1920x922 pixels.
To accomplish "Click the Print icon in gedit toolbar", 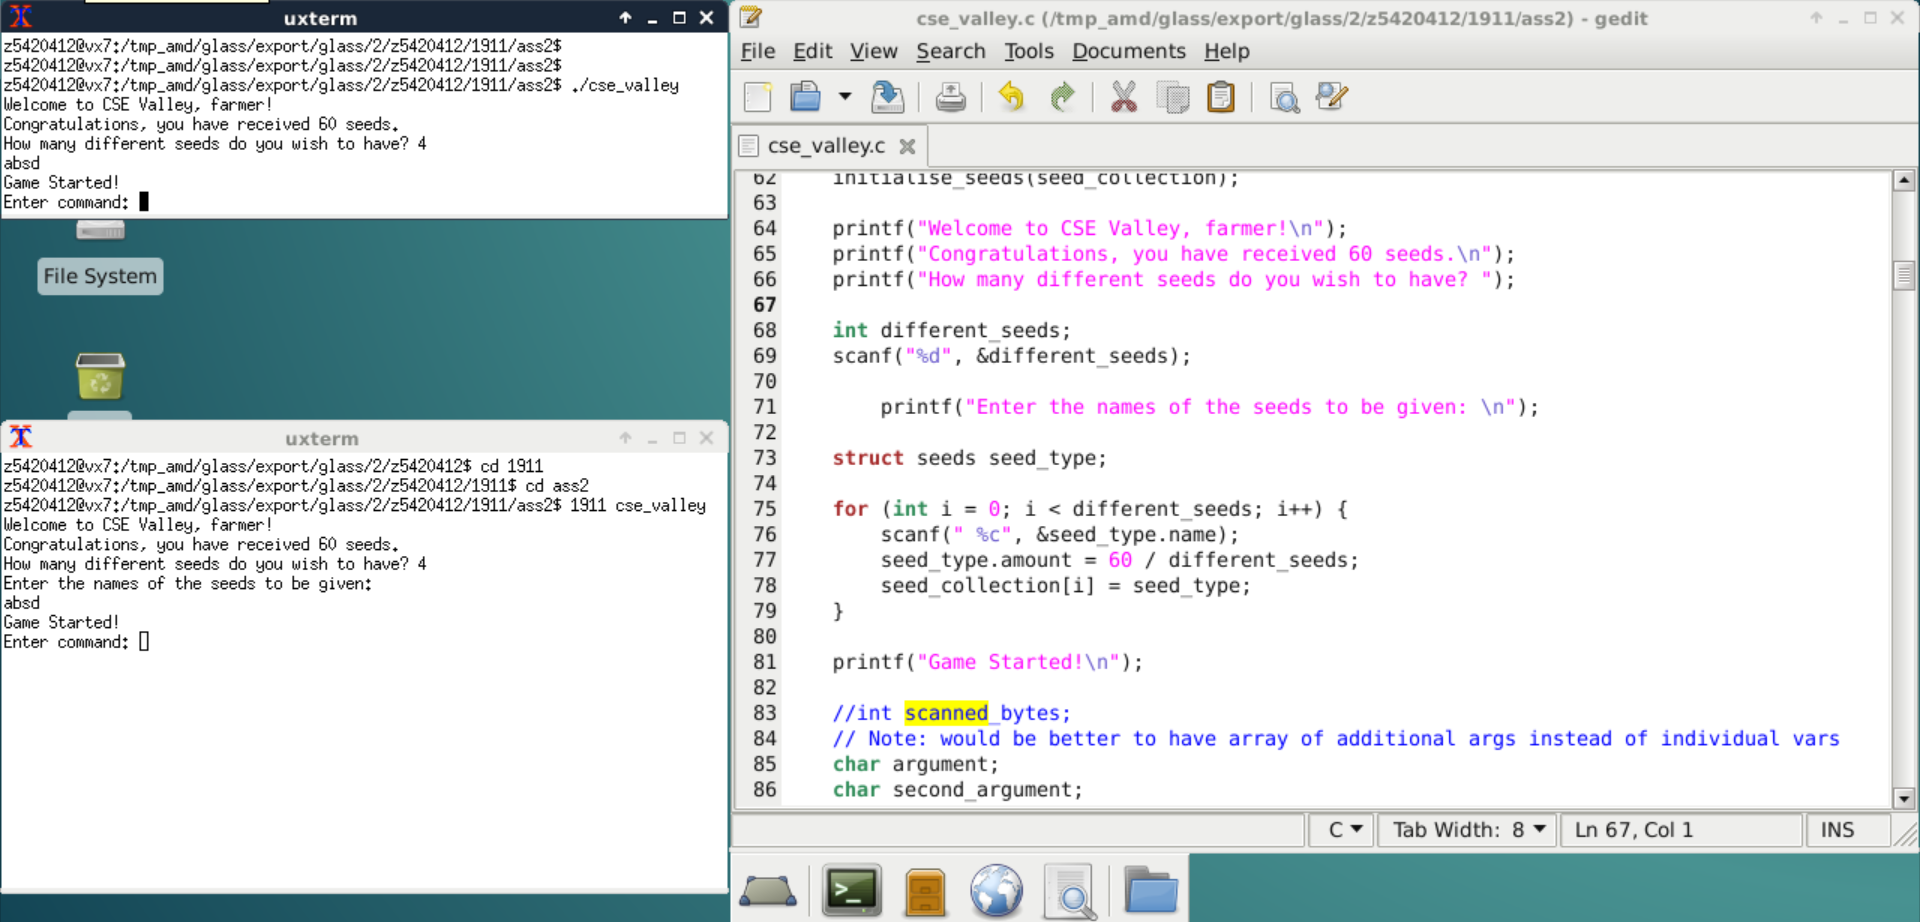I will (950, 97).
